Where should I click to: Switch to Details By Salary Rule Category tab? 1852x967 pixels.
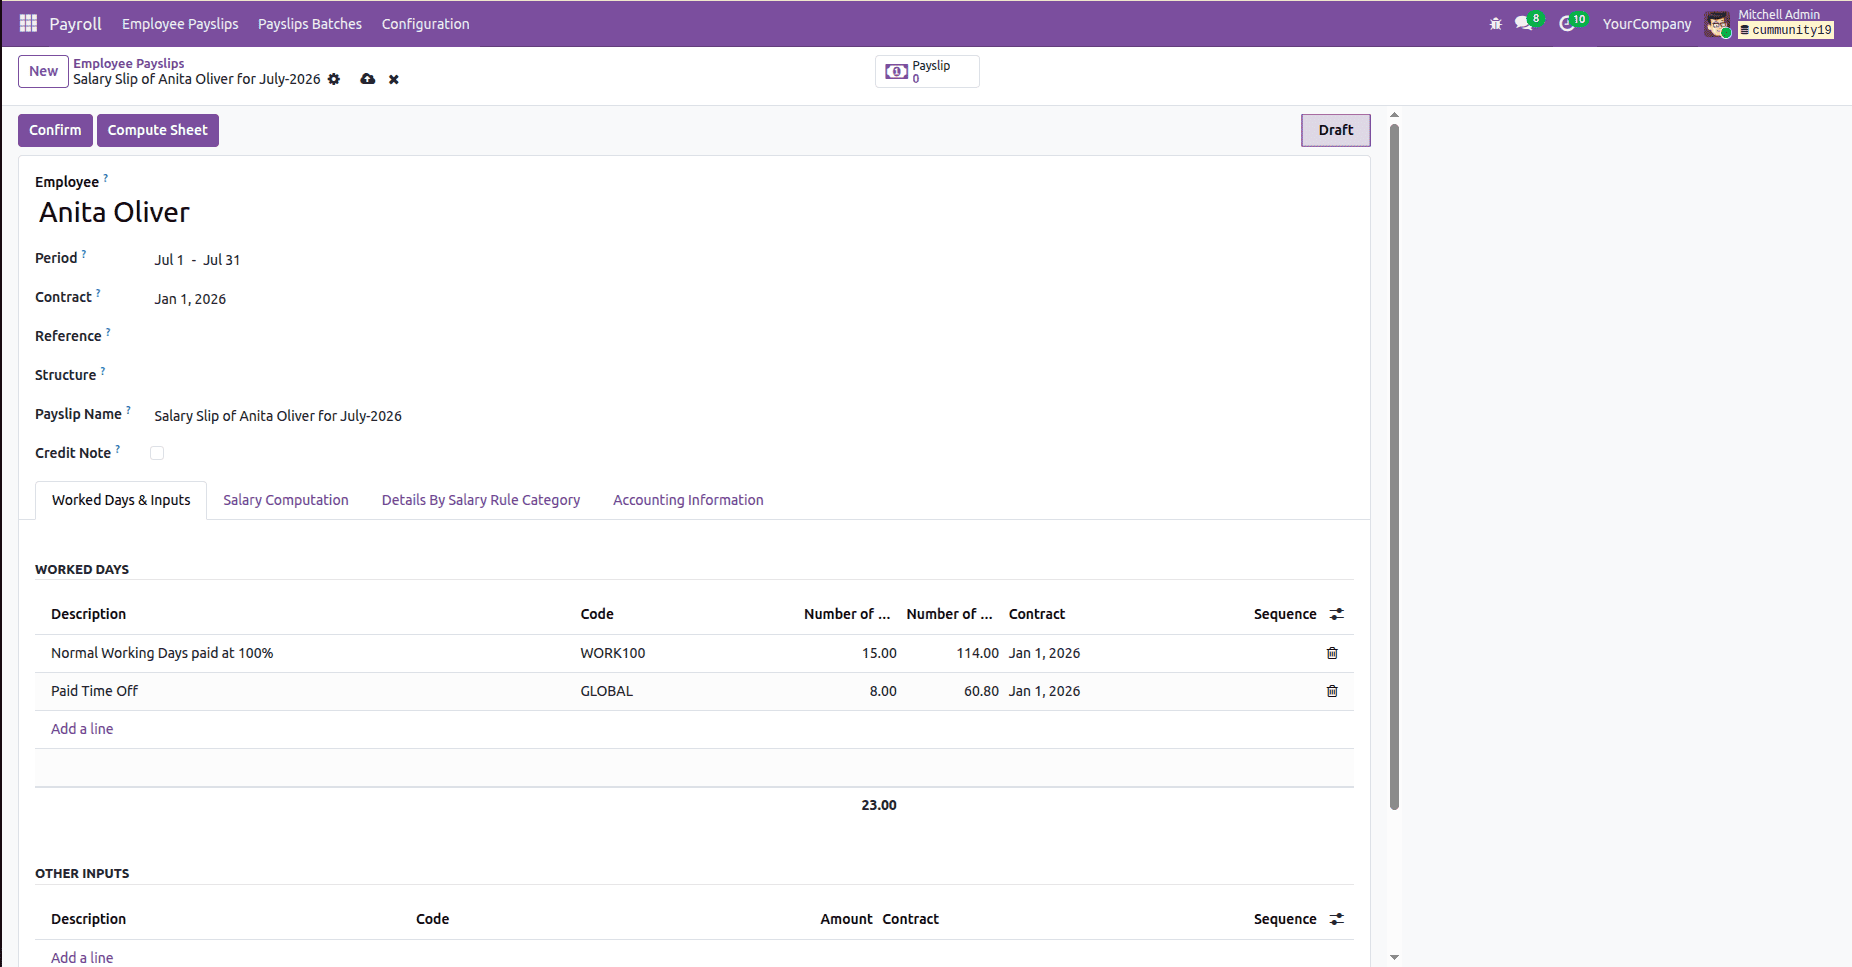[x=481, y=500]
